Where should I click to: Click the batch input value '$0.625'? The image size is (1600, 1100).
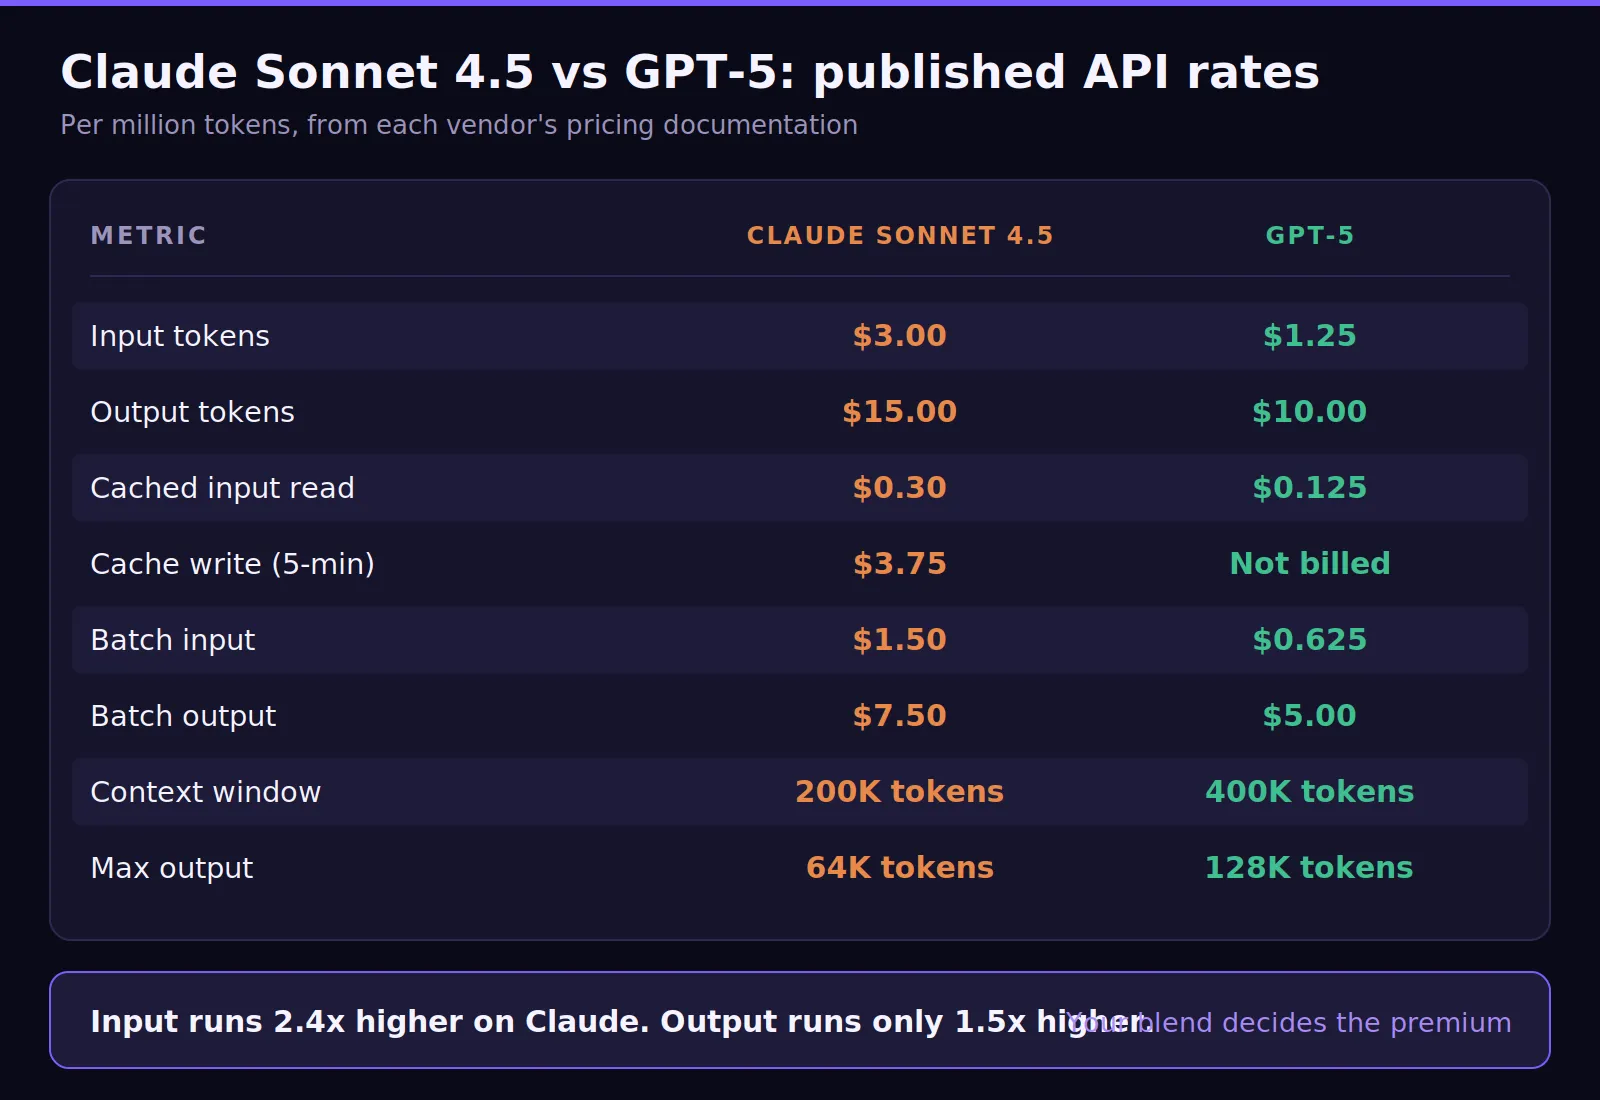[1310, 640]
